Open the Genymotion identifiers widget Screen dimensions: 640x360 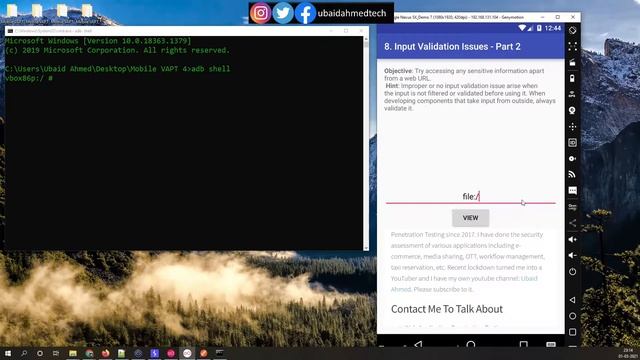(572, 142)
